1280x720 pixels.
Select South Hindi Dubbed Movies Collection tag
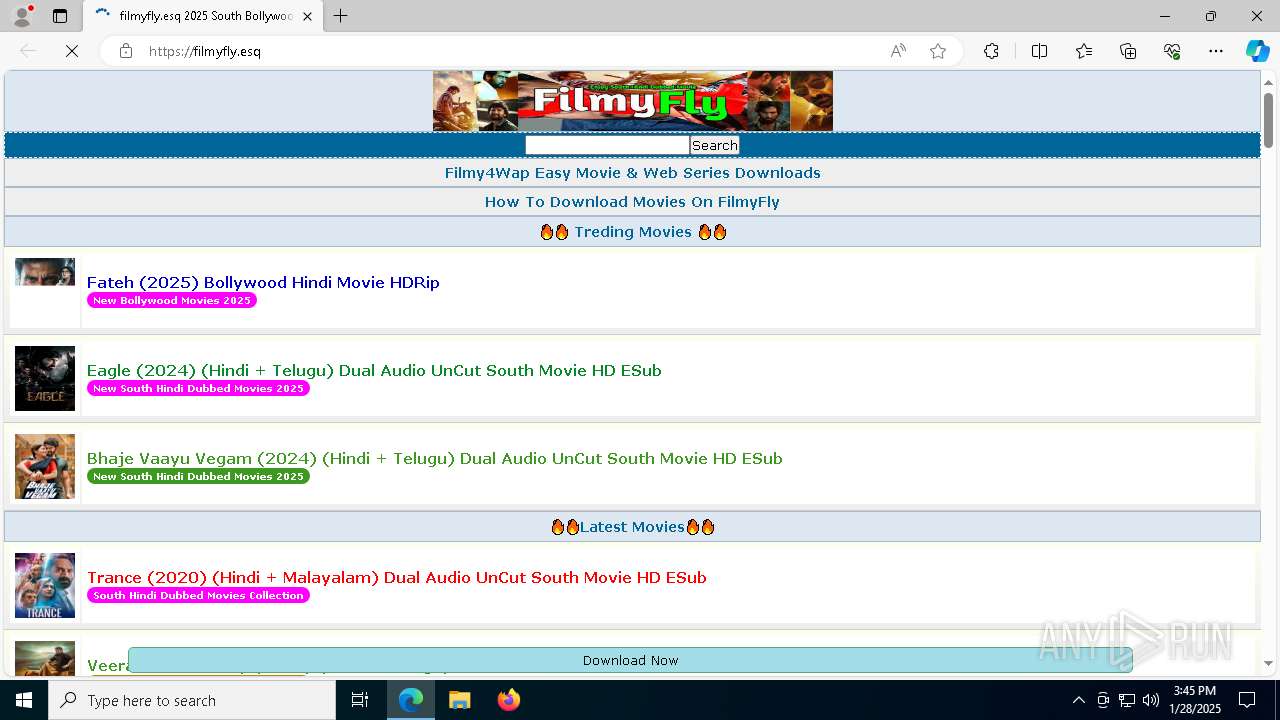(x=198, y=596)
